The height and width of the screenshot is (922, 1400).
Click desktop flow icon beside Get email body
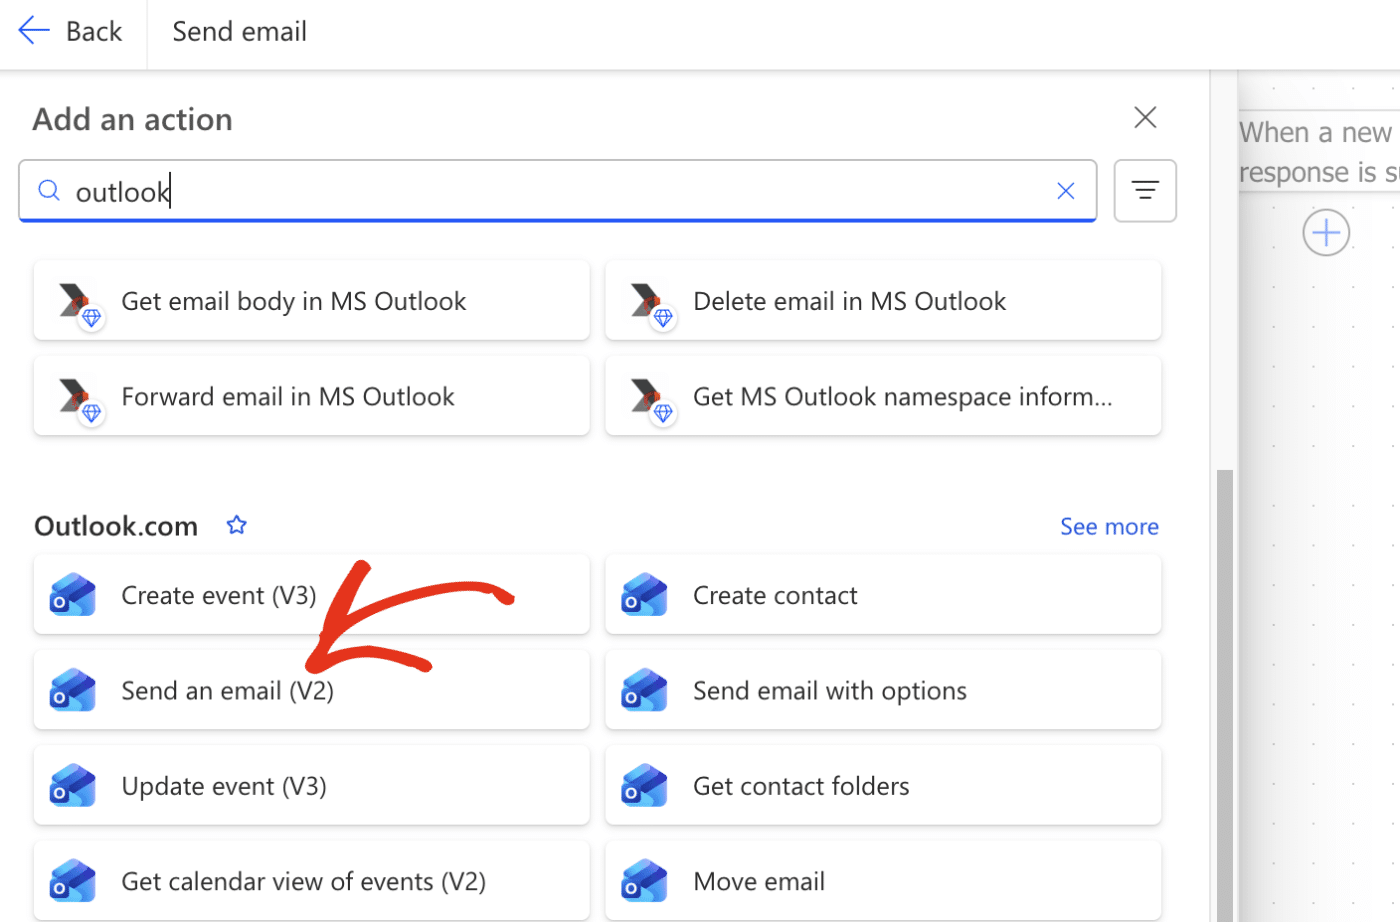tap(79, 304)
